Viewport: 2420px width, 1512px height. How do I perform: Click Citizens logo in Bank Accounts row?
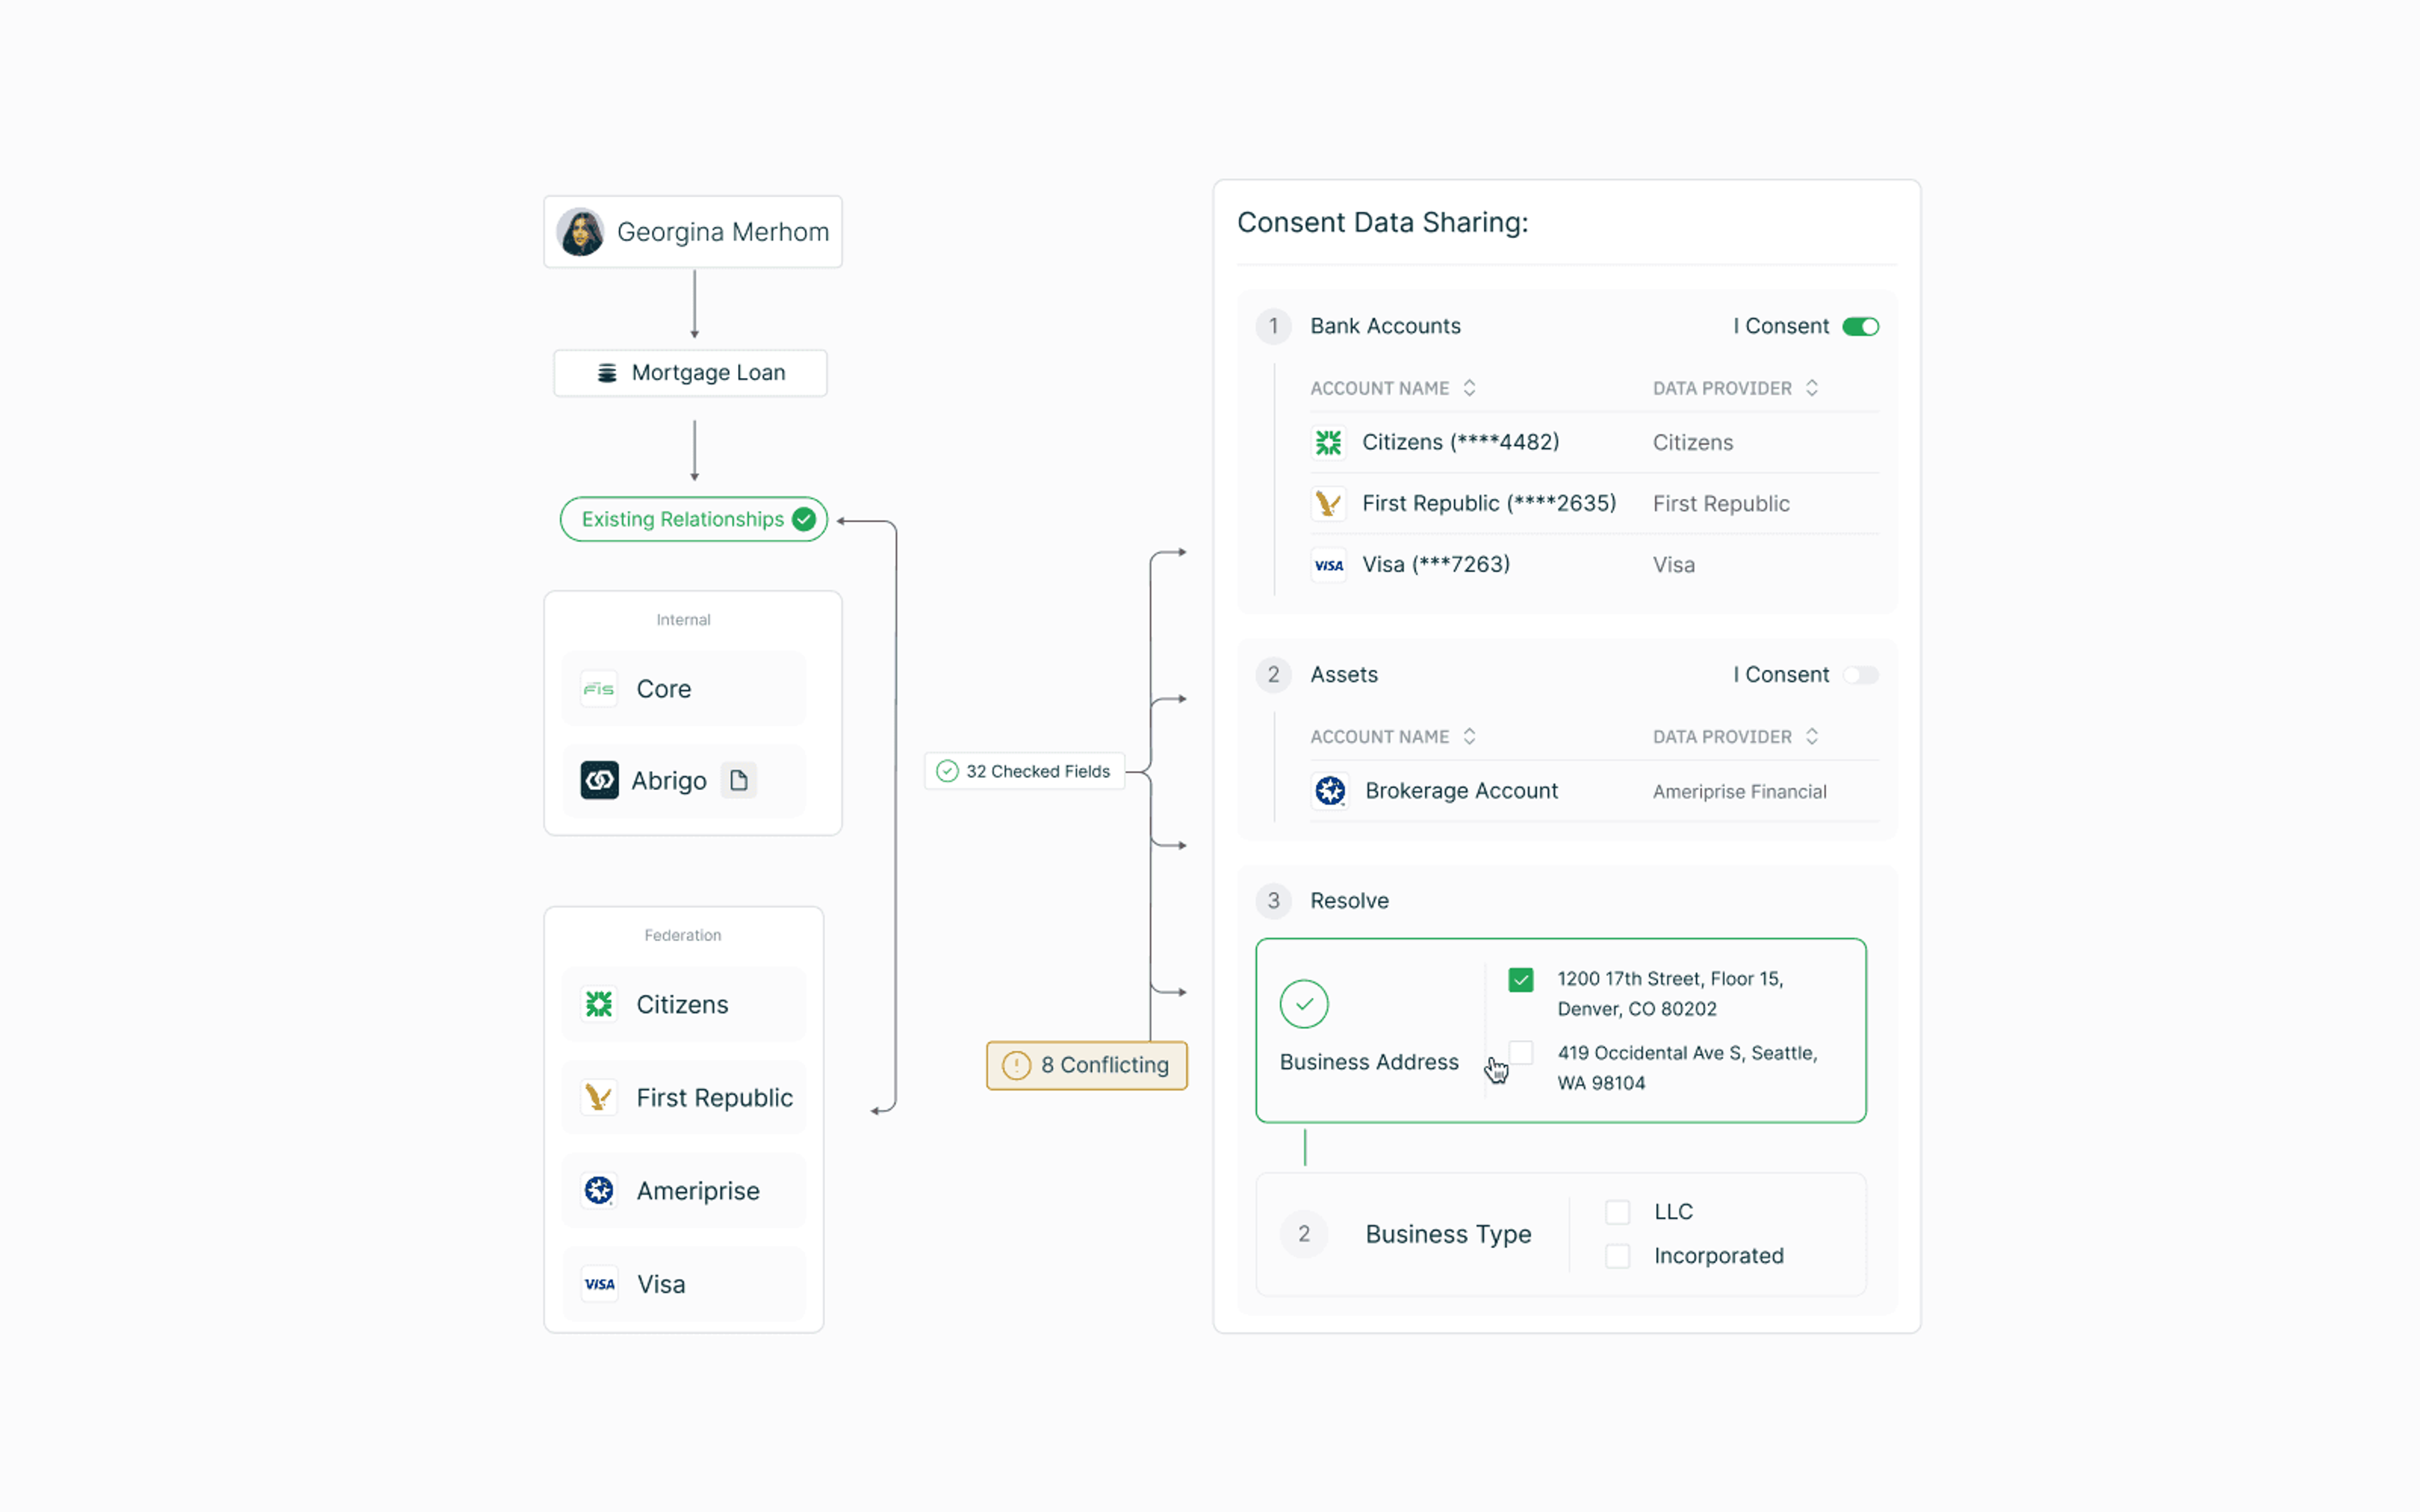click(x=1328, y=442)
